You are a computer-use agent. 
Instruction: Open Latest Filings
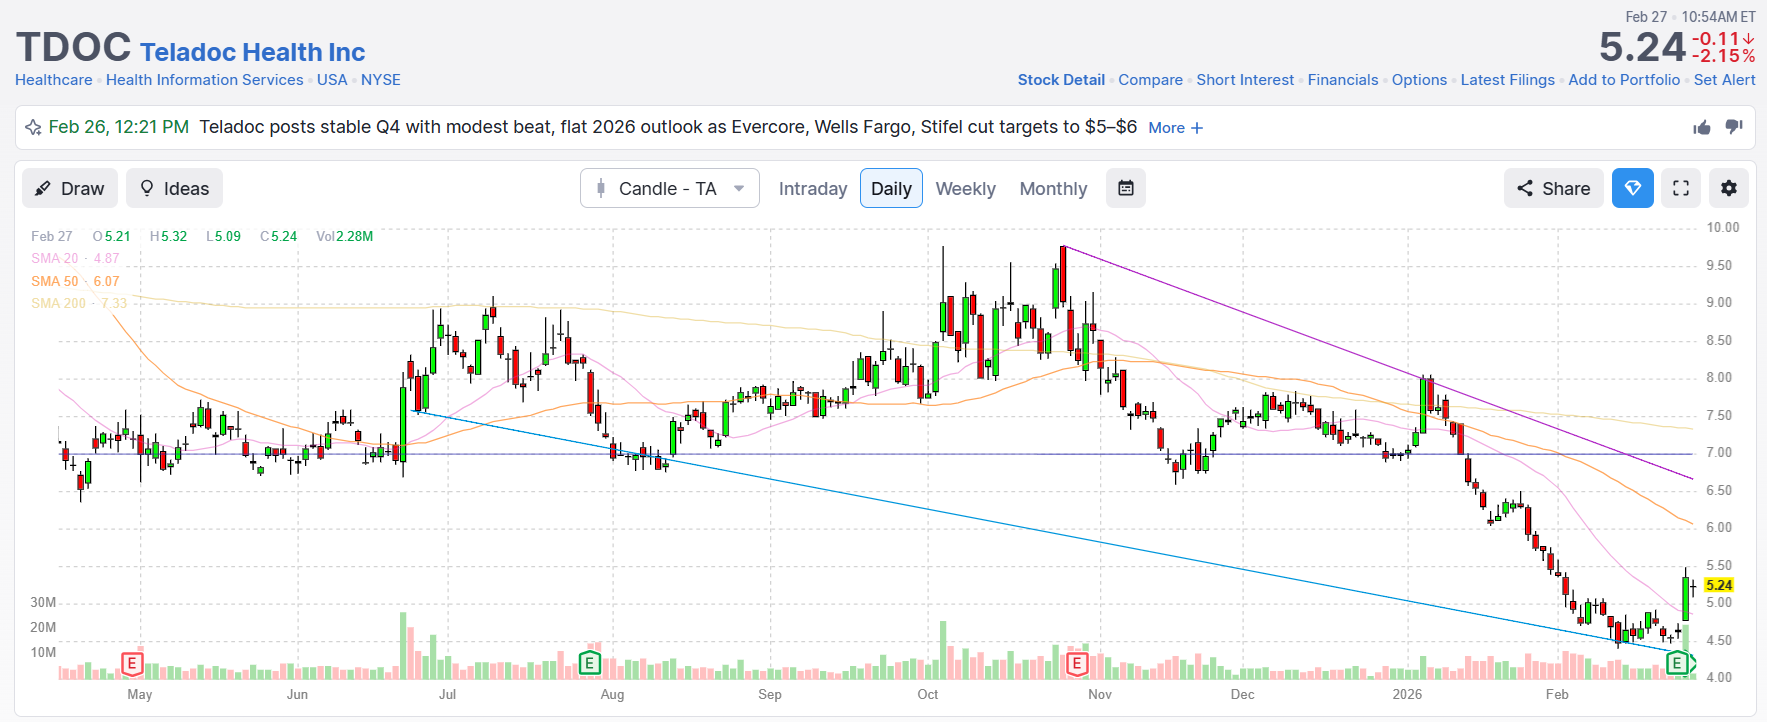click(x=1508, y=80)
